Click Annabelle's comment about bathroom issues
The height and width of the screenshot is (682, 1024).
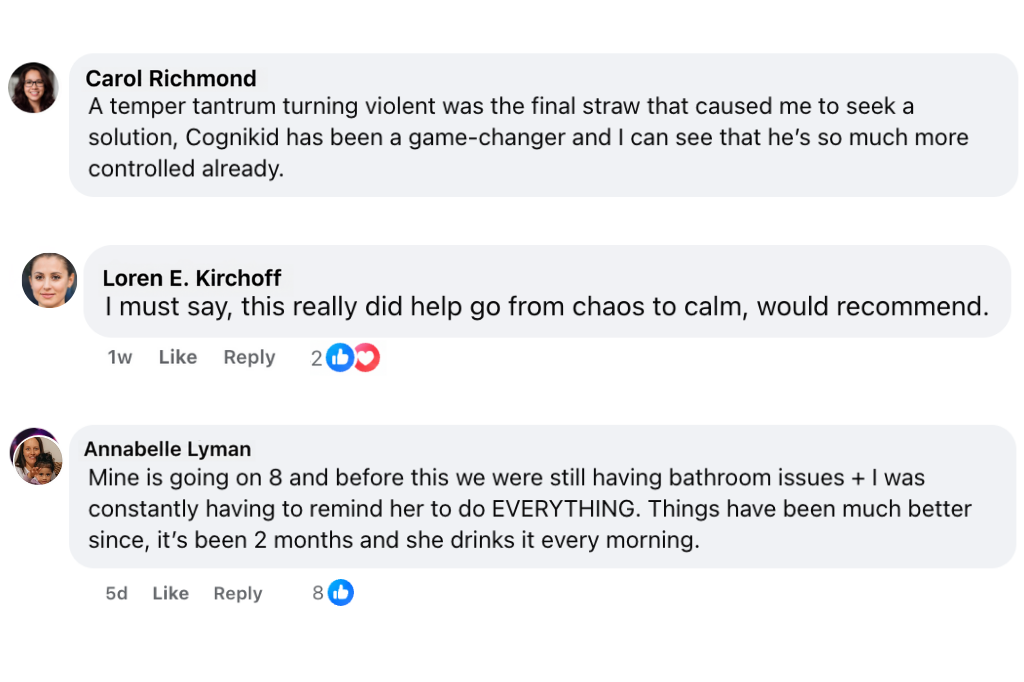pyautogui.click(x=530, y=508)
